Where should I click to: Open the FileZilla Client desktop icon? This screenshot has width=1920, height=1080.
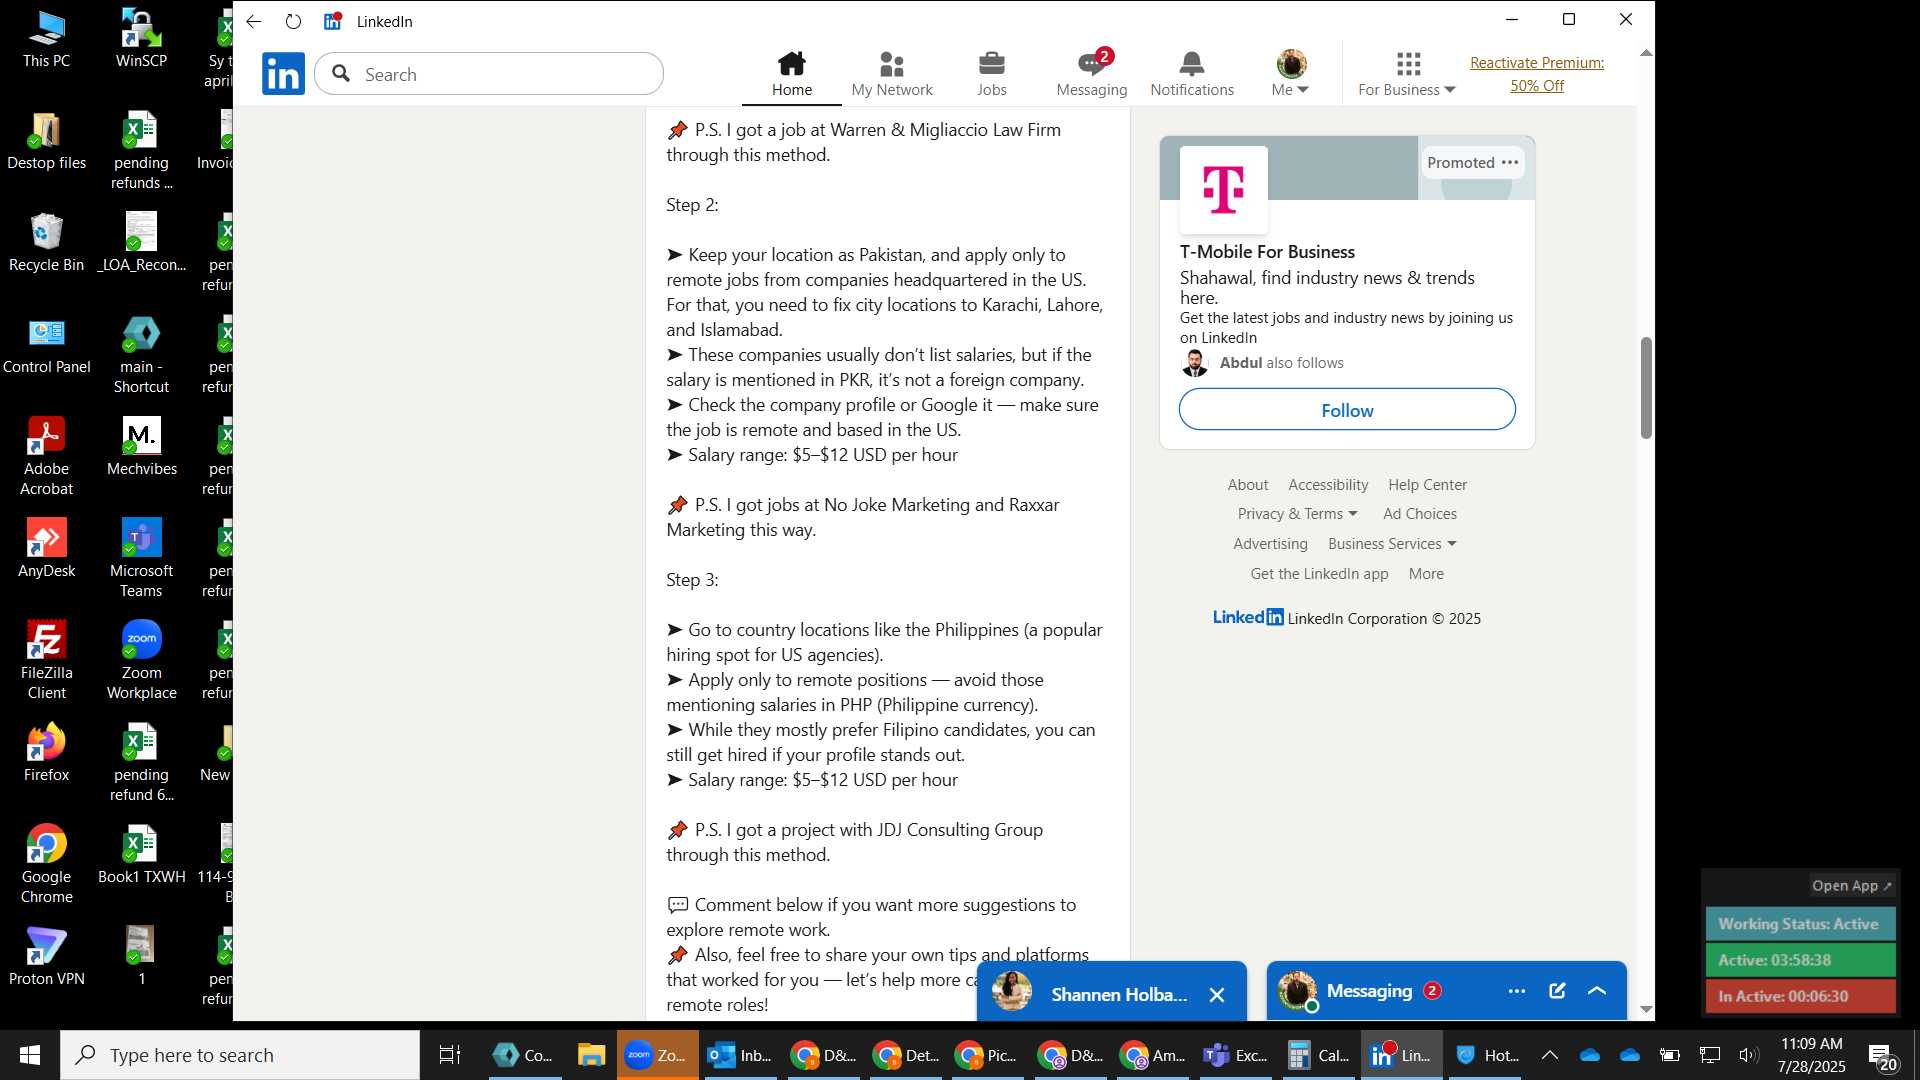coord(46,662)
